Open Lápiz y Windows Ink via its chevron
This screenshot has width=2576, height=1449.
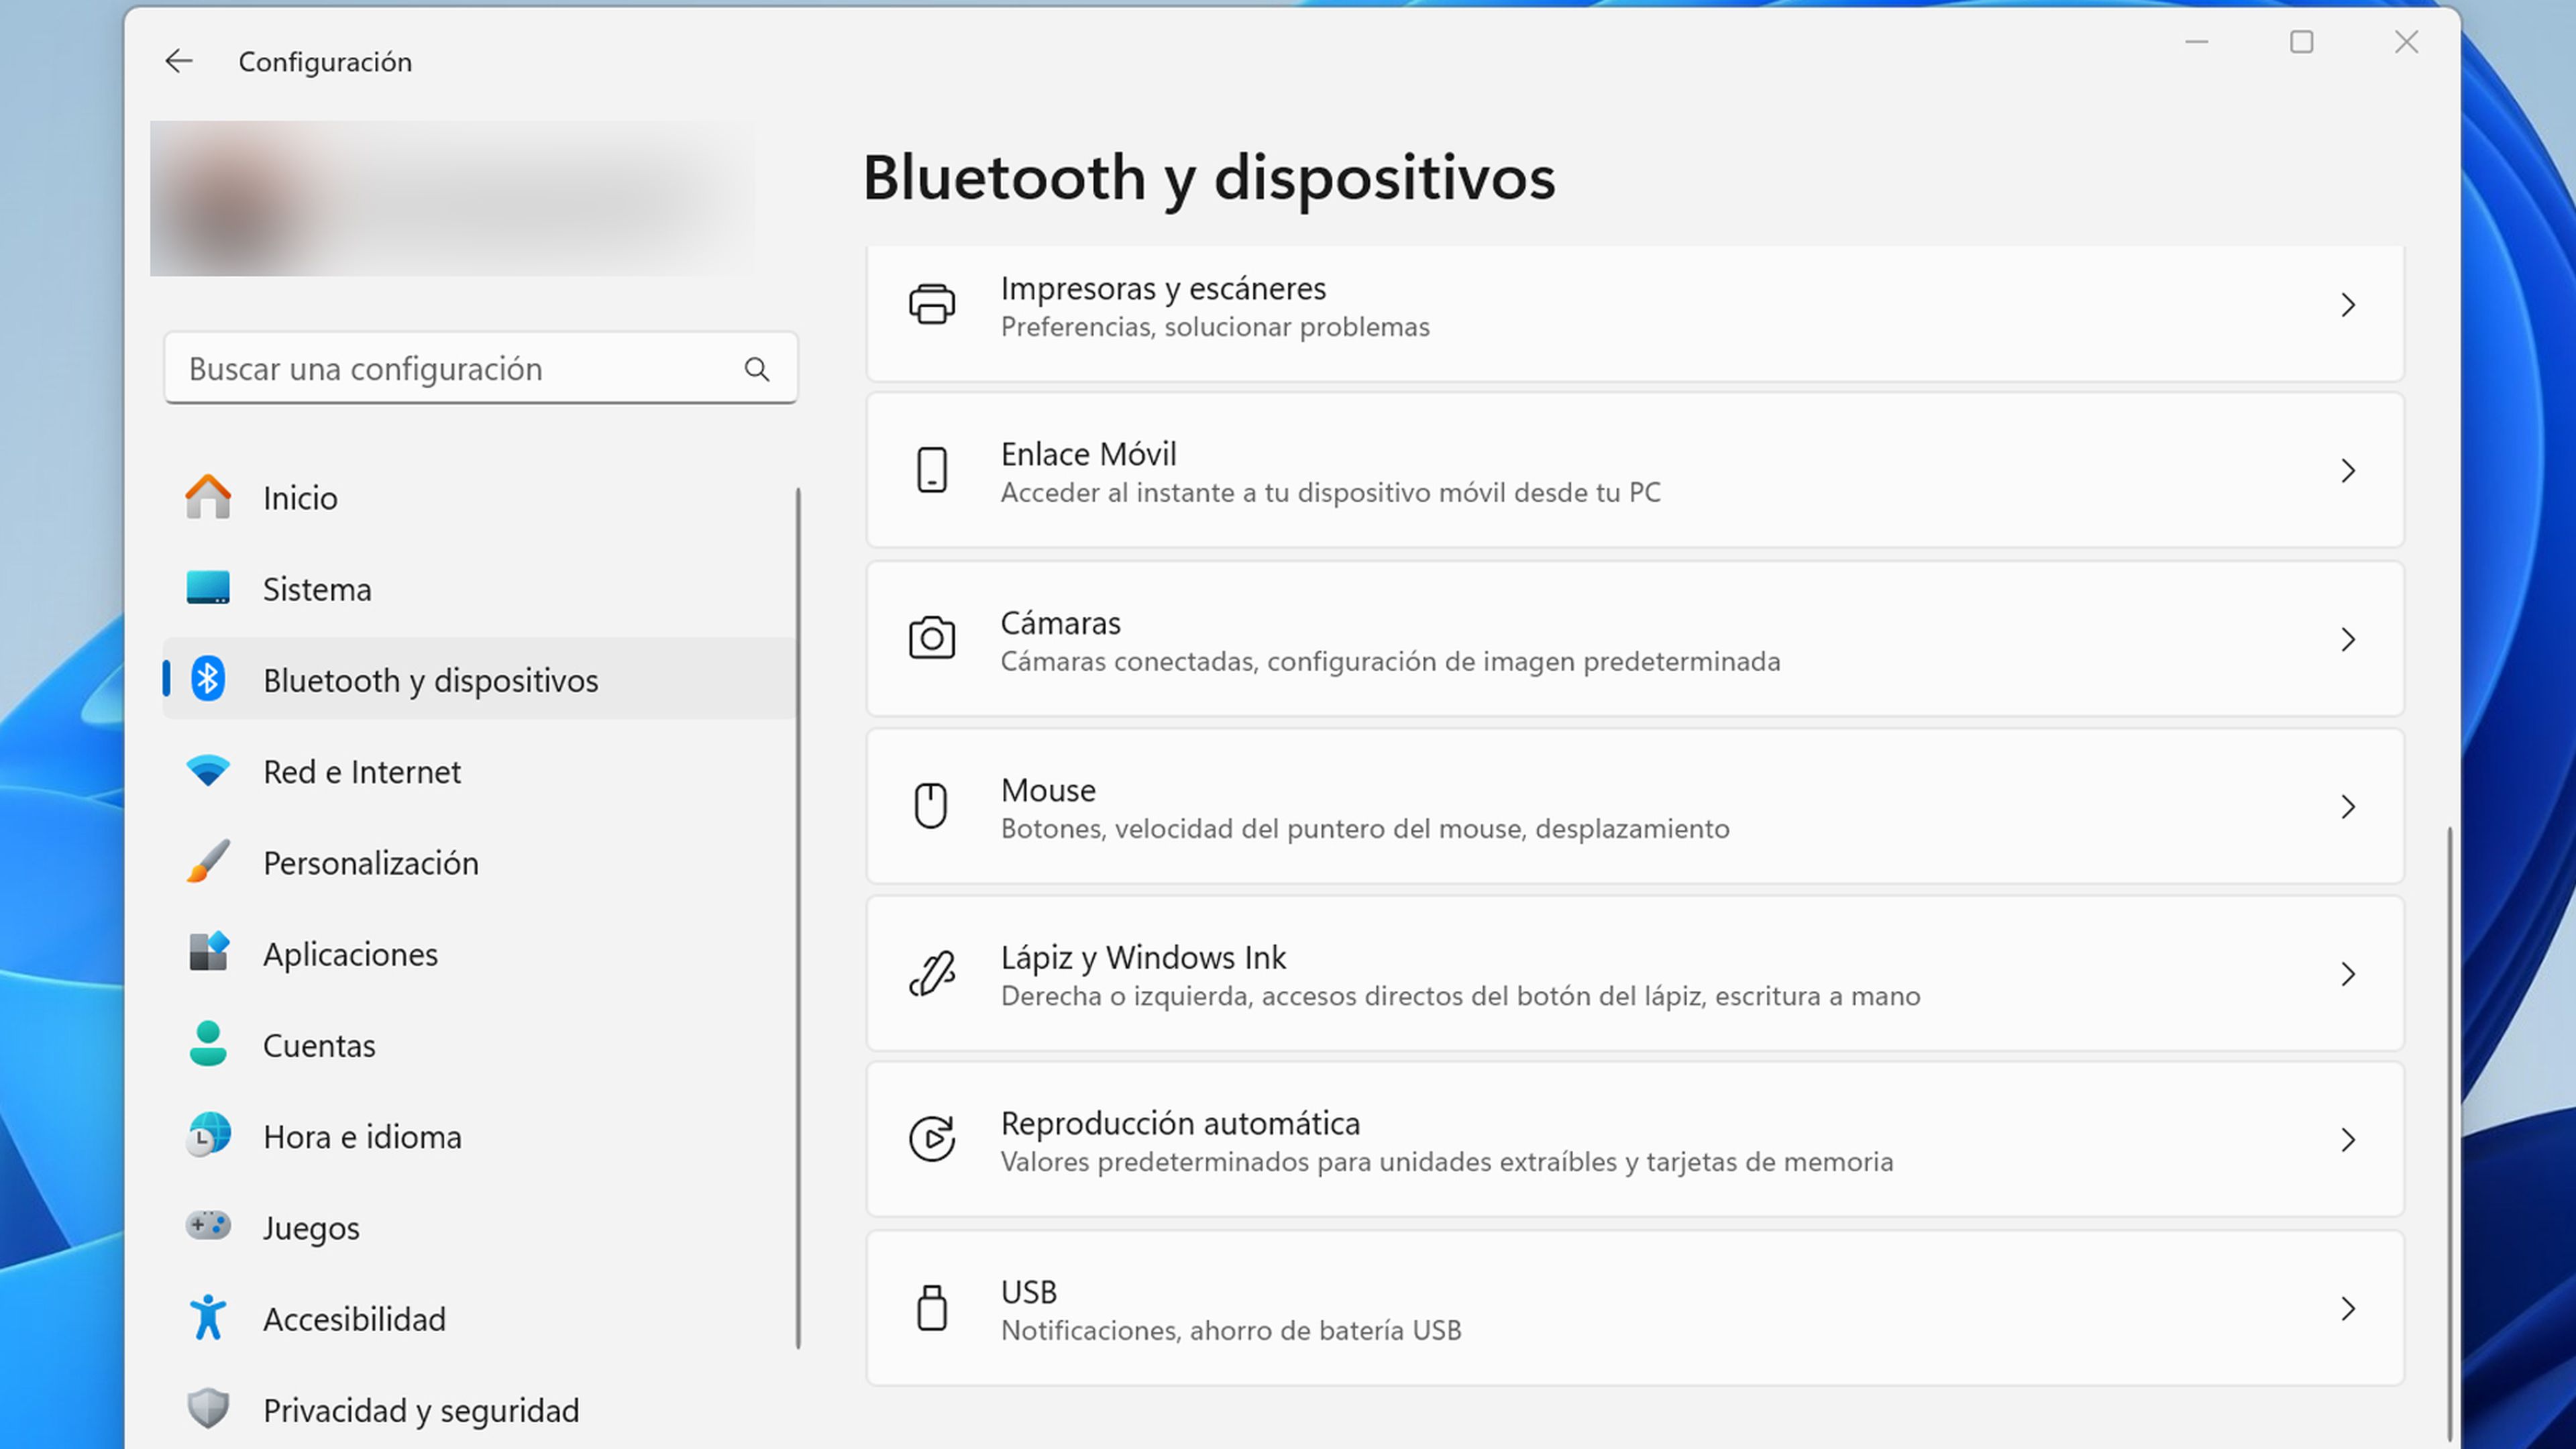tap(2348, 974)
